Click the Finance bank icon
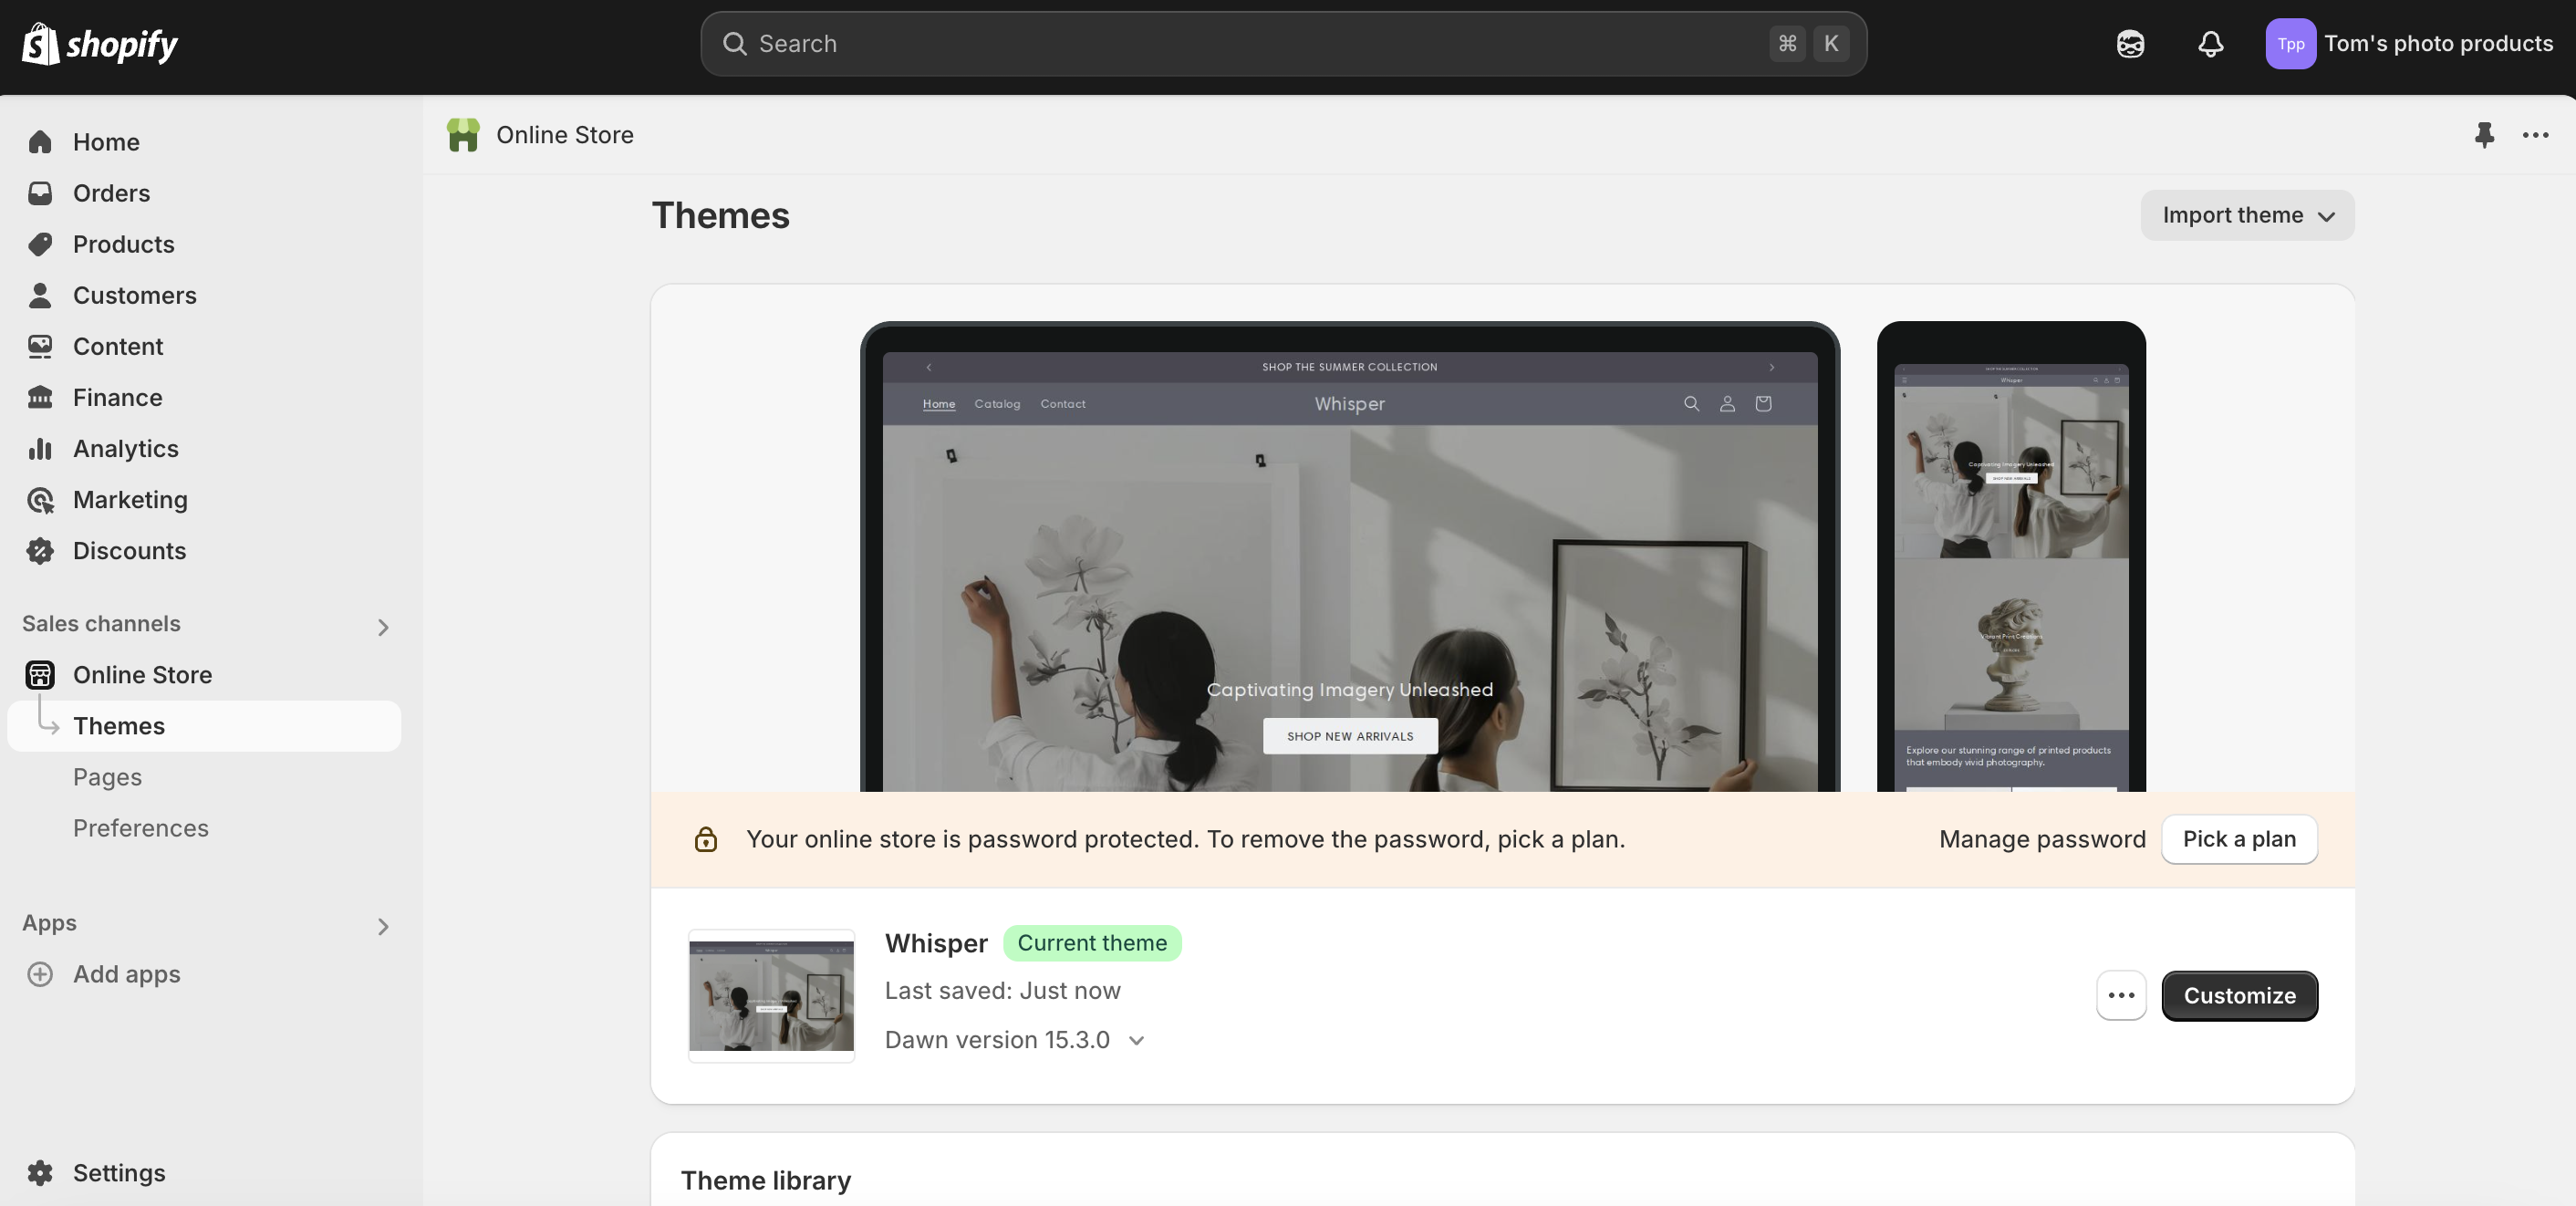 (40, 397)
